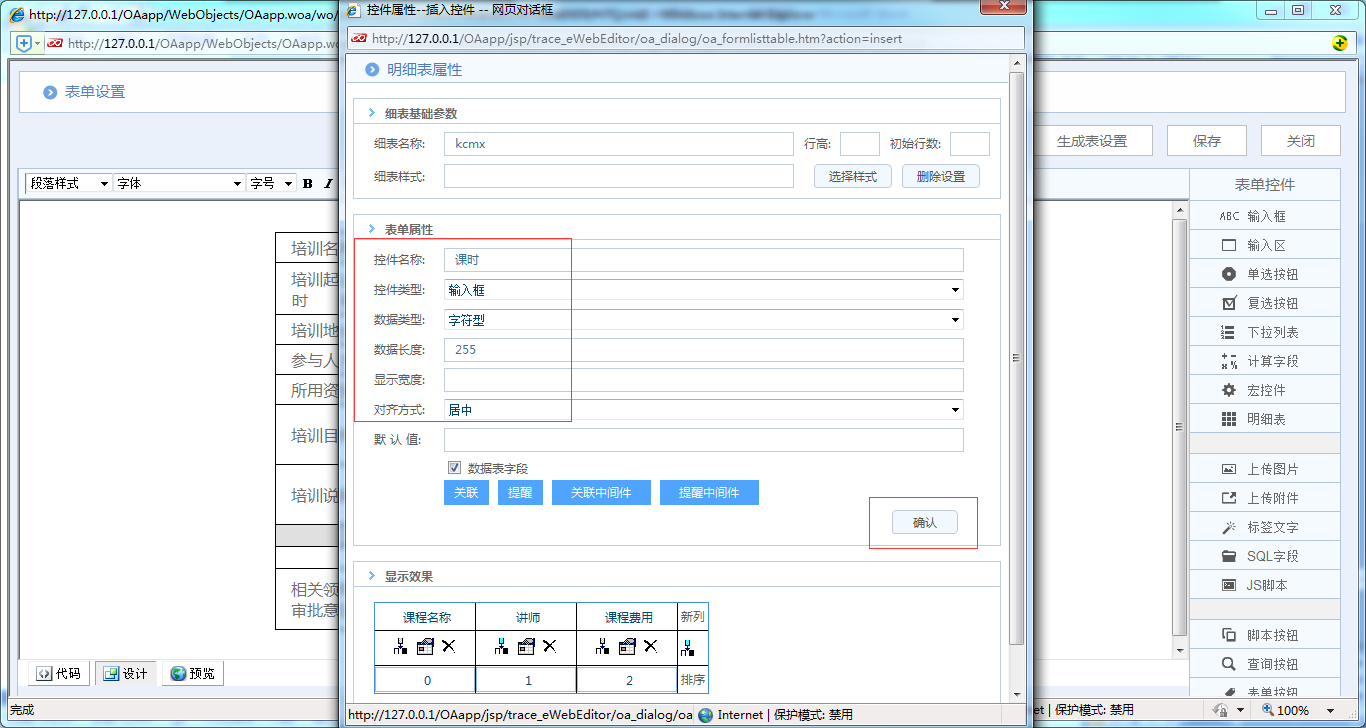Open the 字体 font selector
This screenshot has height=728, width=1366.
click(x=177, y=183)
